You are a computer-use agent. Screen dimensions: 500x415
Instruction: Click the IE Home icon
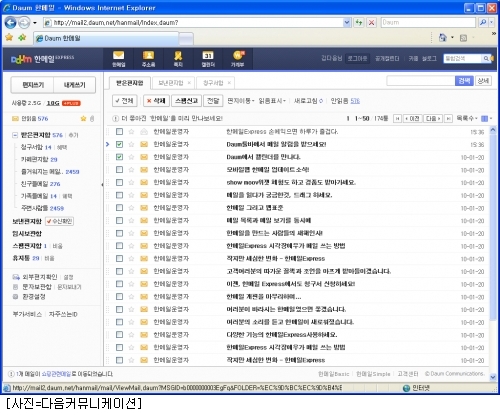coord(443,38)
